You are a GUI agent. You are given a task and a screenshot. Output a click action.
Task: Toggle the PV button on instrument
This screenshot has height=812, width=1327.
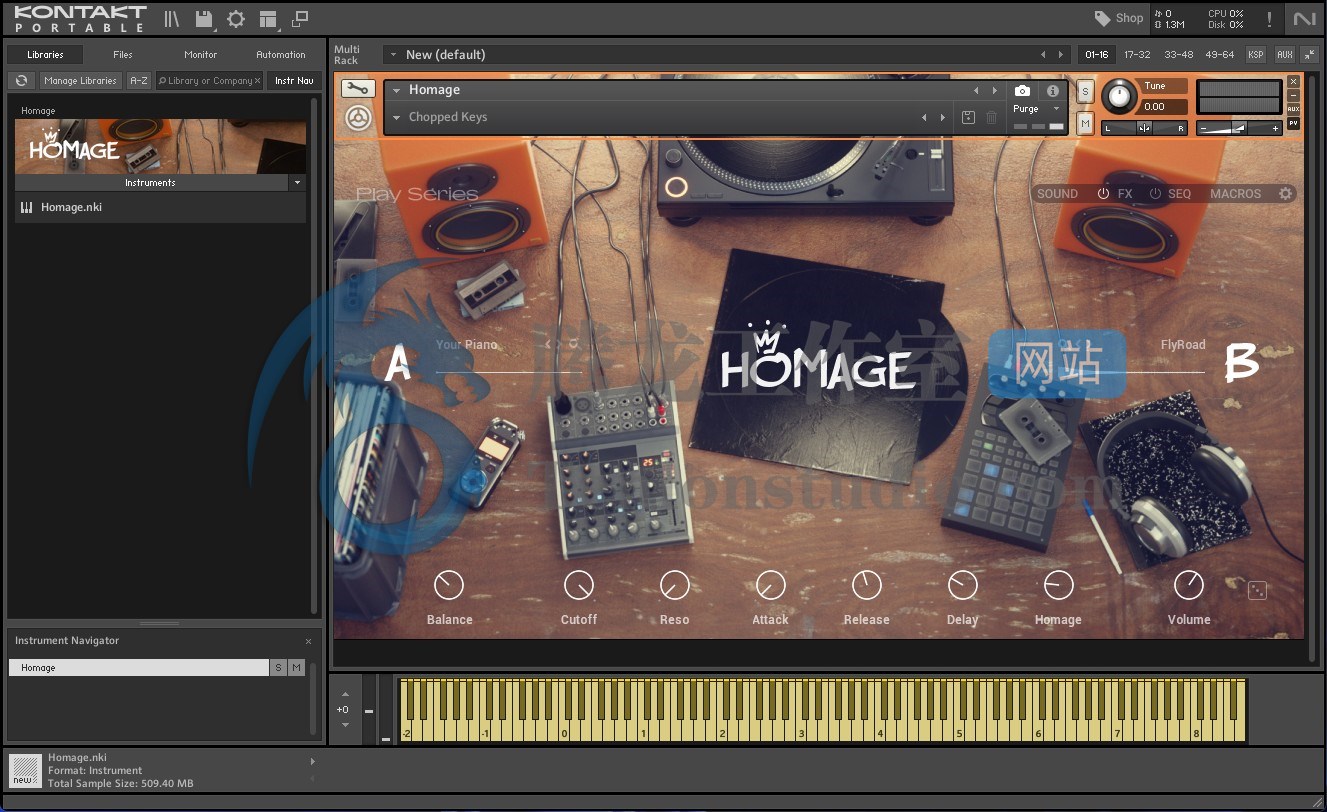(x=1293, y=124)
